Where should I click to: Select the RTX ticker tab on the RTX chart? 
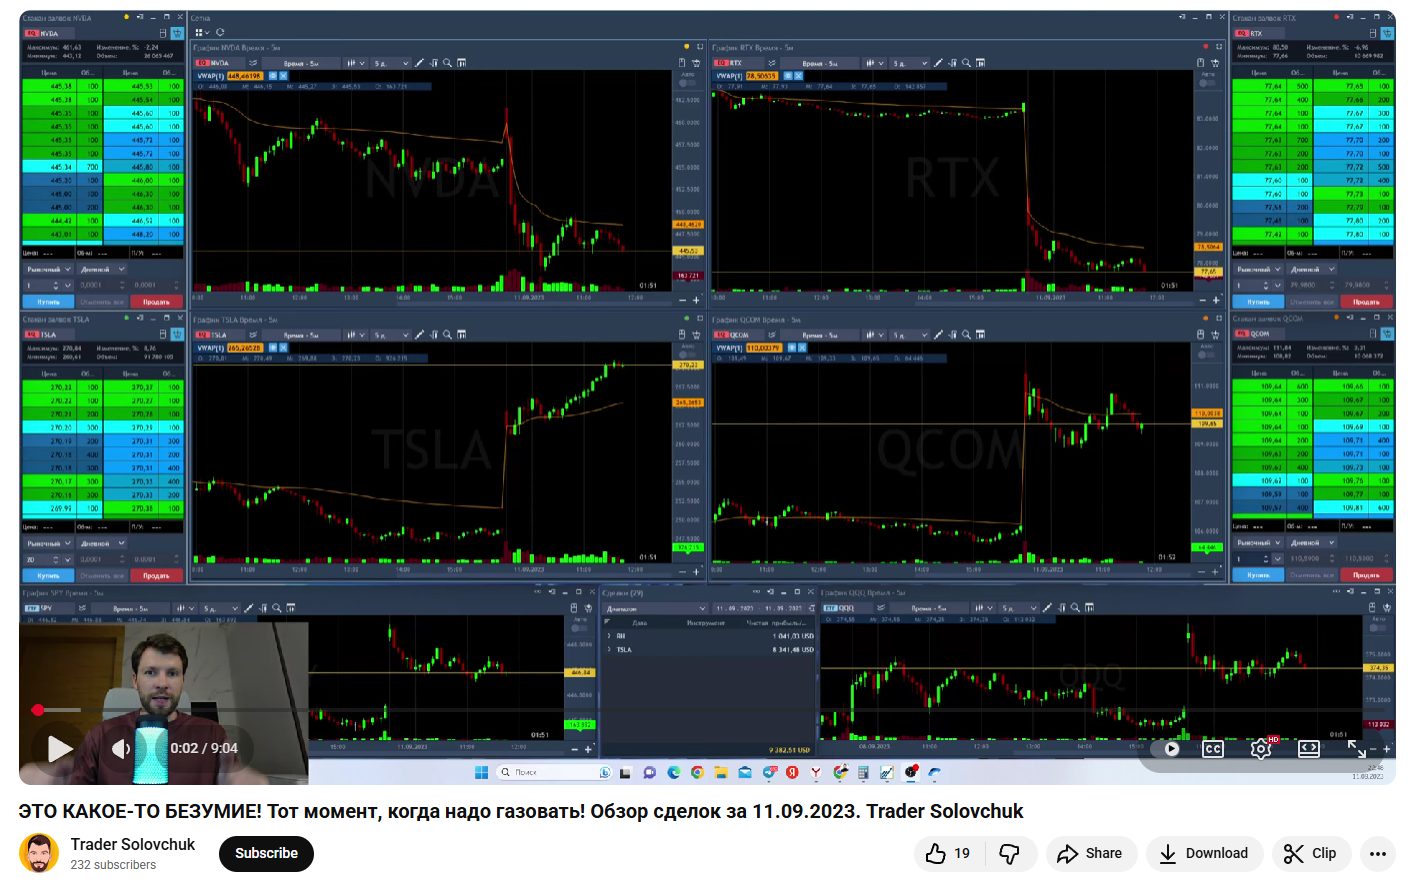737,63
